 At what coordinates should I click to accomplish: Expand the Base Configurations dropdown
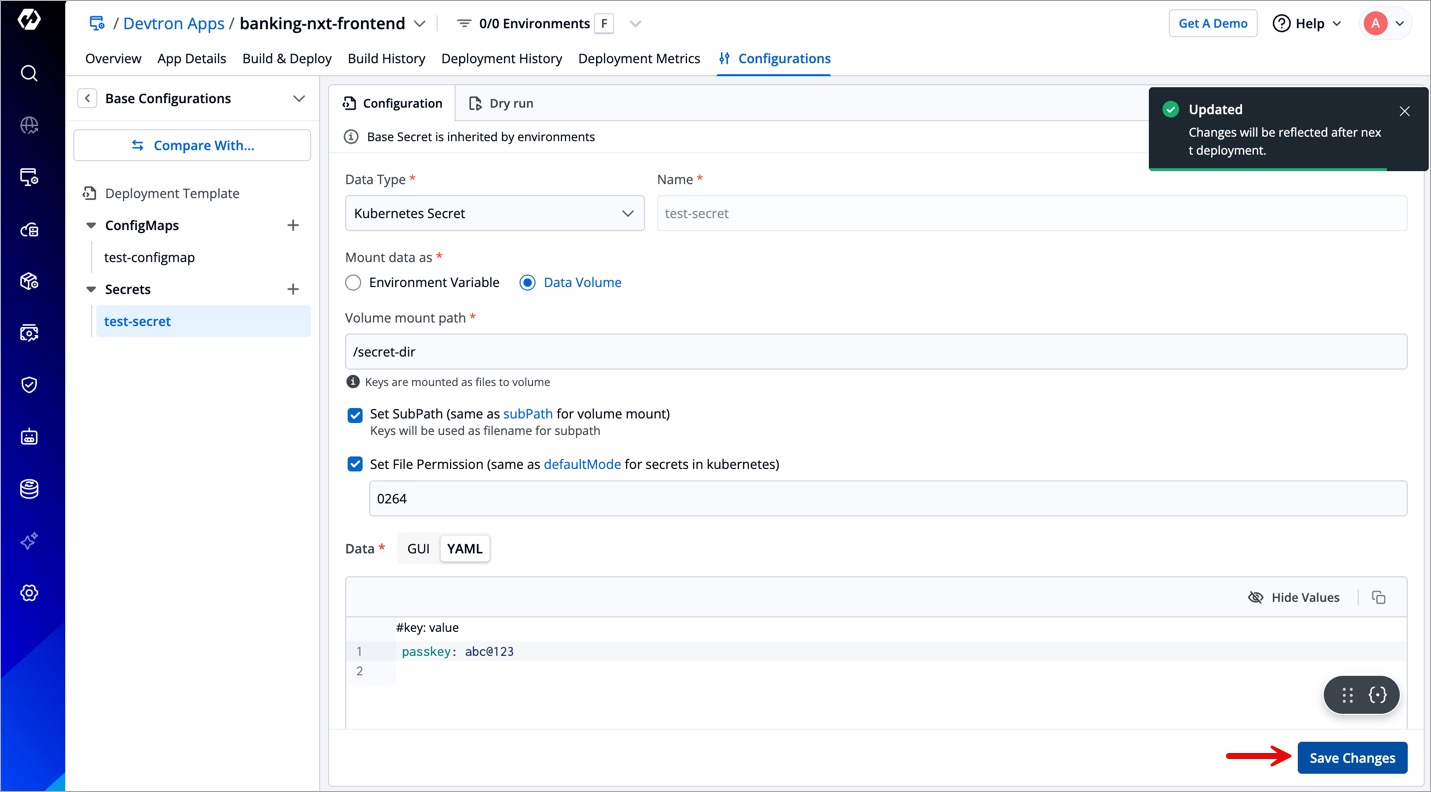click(x=298, y=98)
